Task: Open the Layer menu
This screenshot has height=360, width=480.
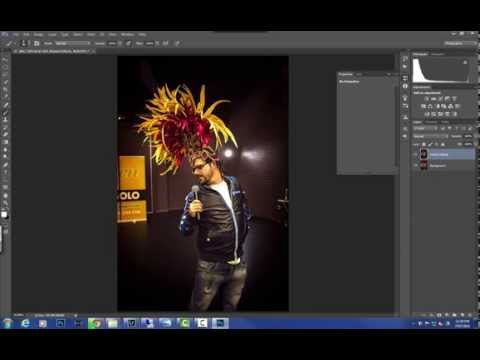Action: tap(52, 34)
